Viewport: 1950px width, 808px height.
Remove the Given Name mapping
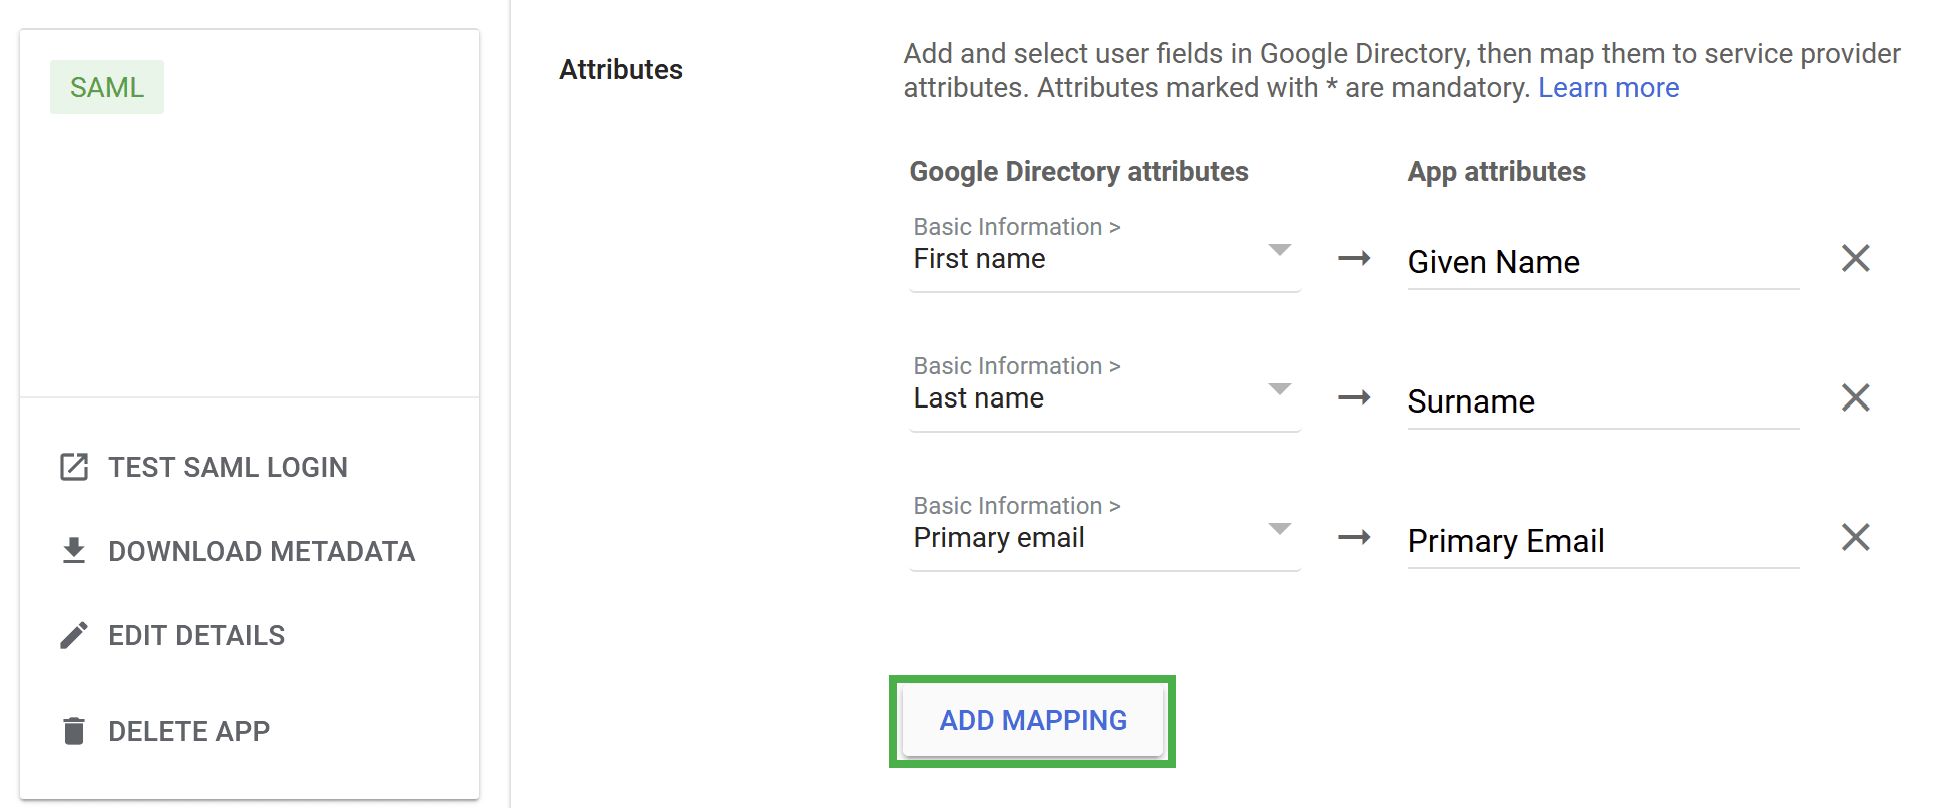pos(1855,259)
